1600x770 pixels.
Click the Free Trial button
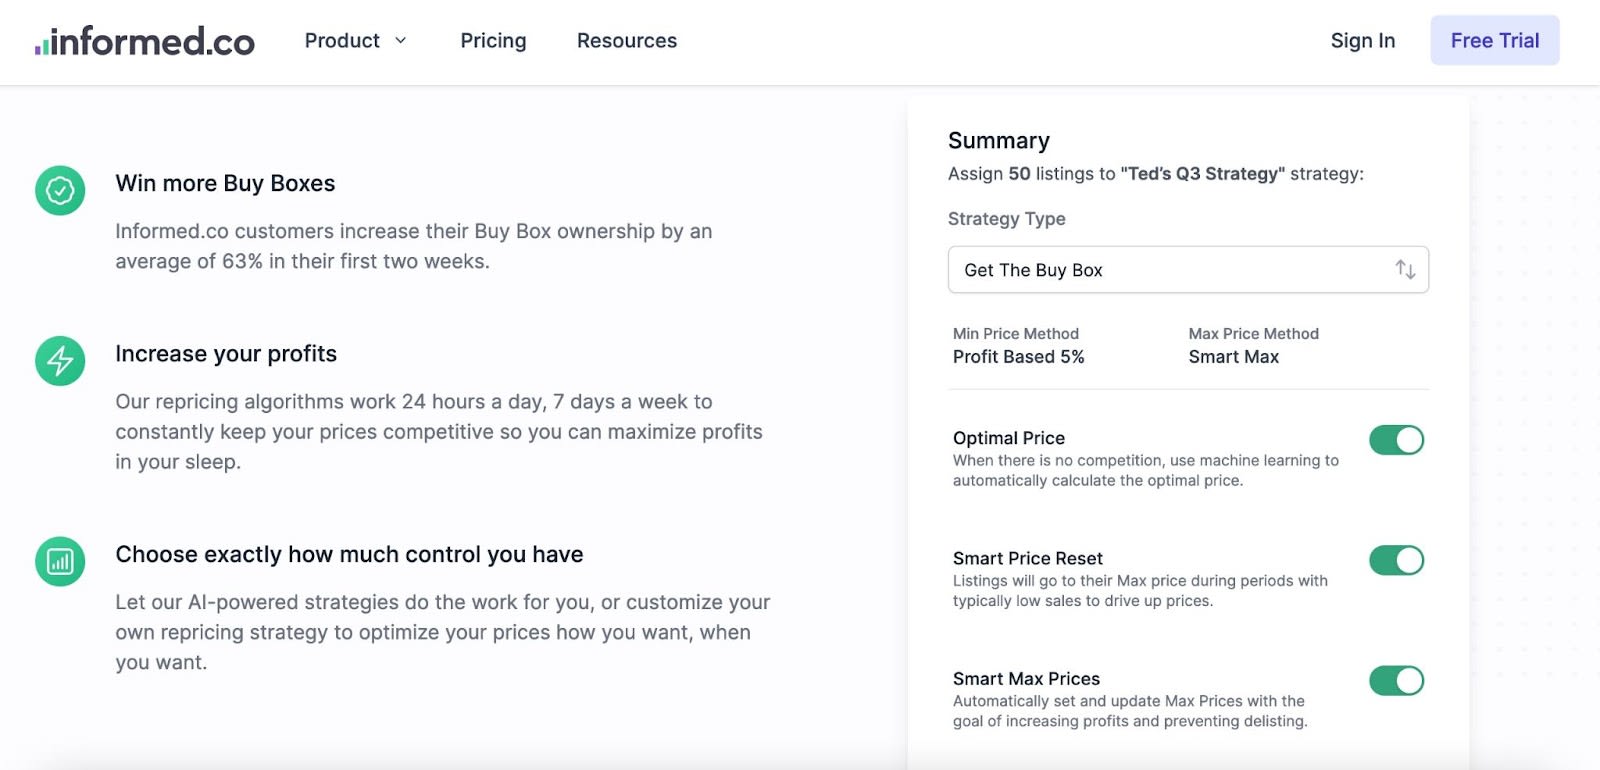click(x=1495, y=40)
